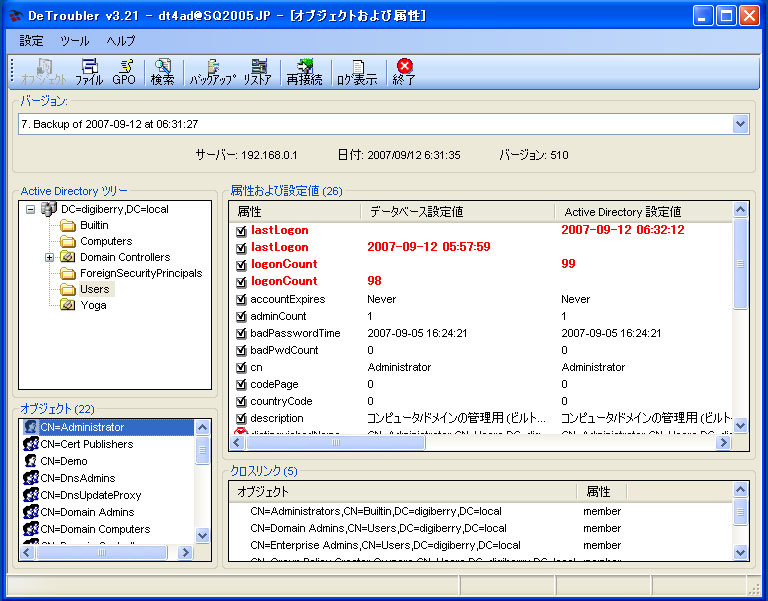Sort cross-links by 属性 column header
This screenshot has width=768, height=601.
[x=602, y=492]
